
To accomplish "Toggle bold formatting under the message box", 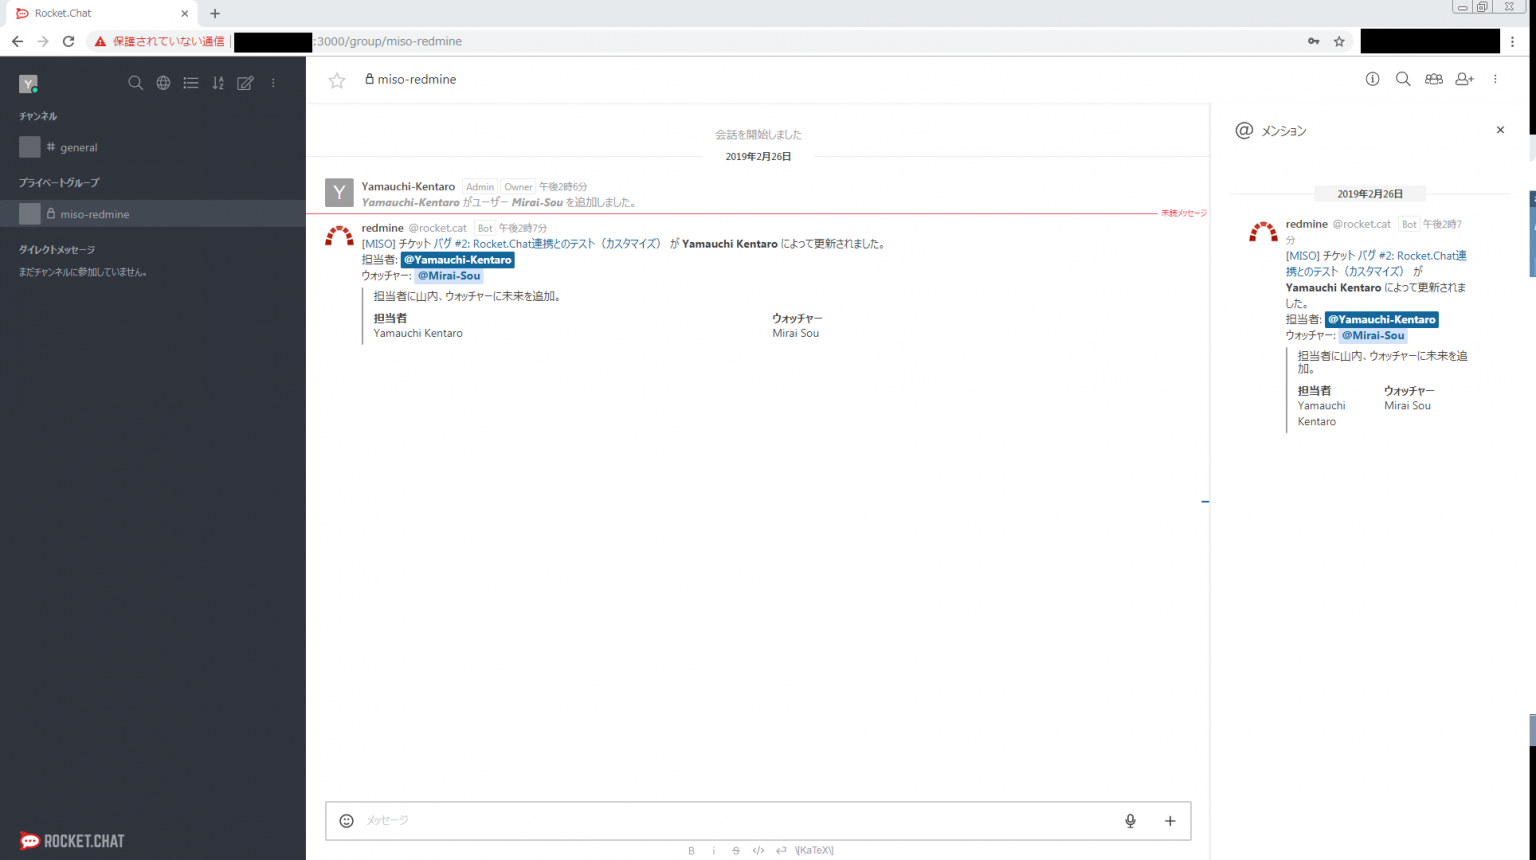I will [x=691, y=850].
